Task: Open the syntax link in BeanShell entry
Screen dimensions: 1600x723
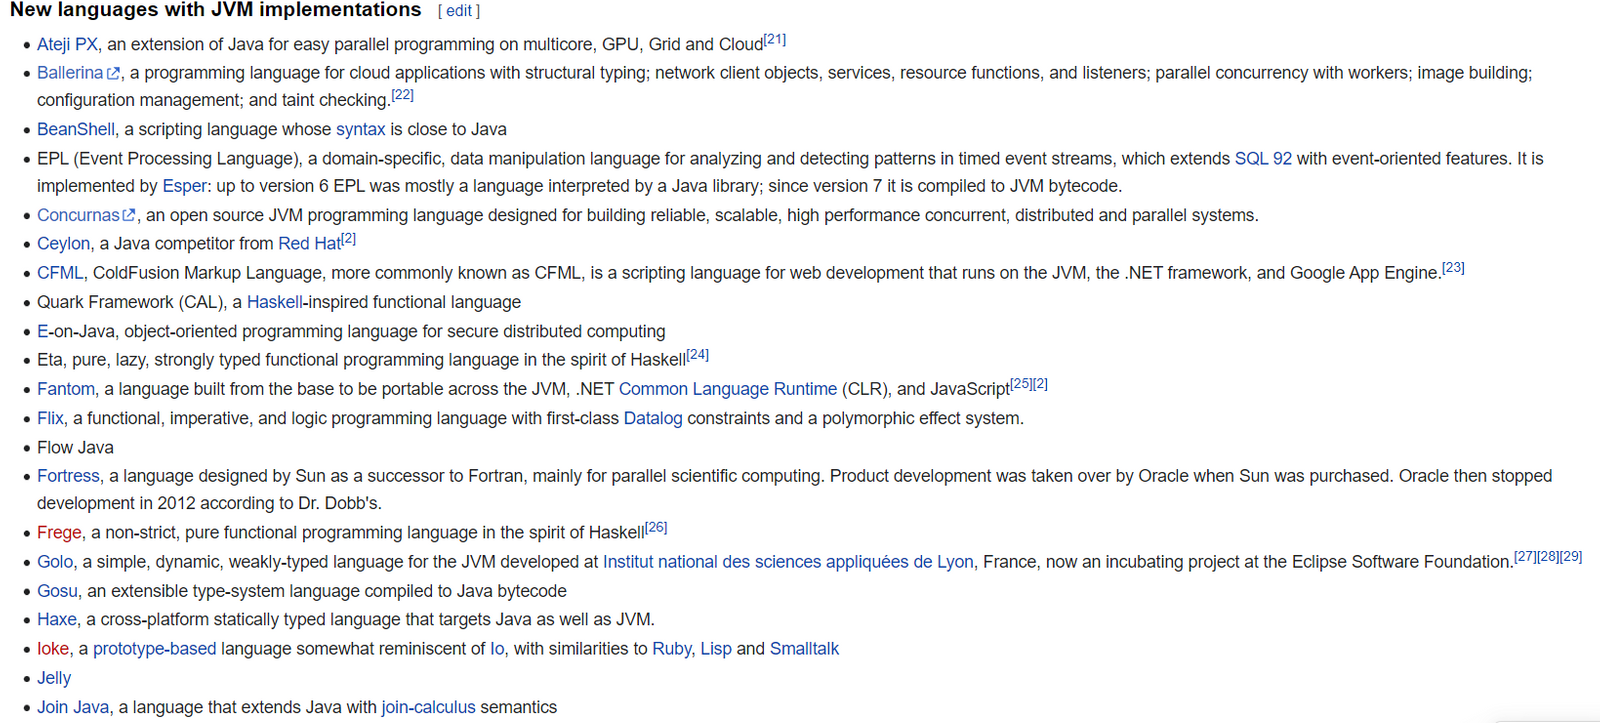Action: click(360, 130)
